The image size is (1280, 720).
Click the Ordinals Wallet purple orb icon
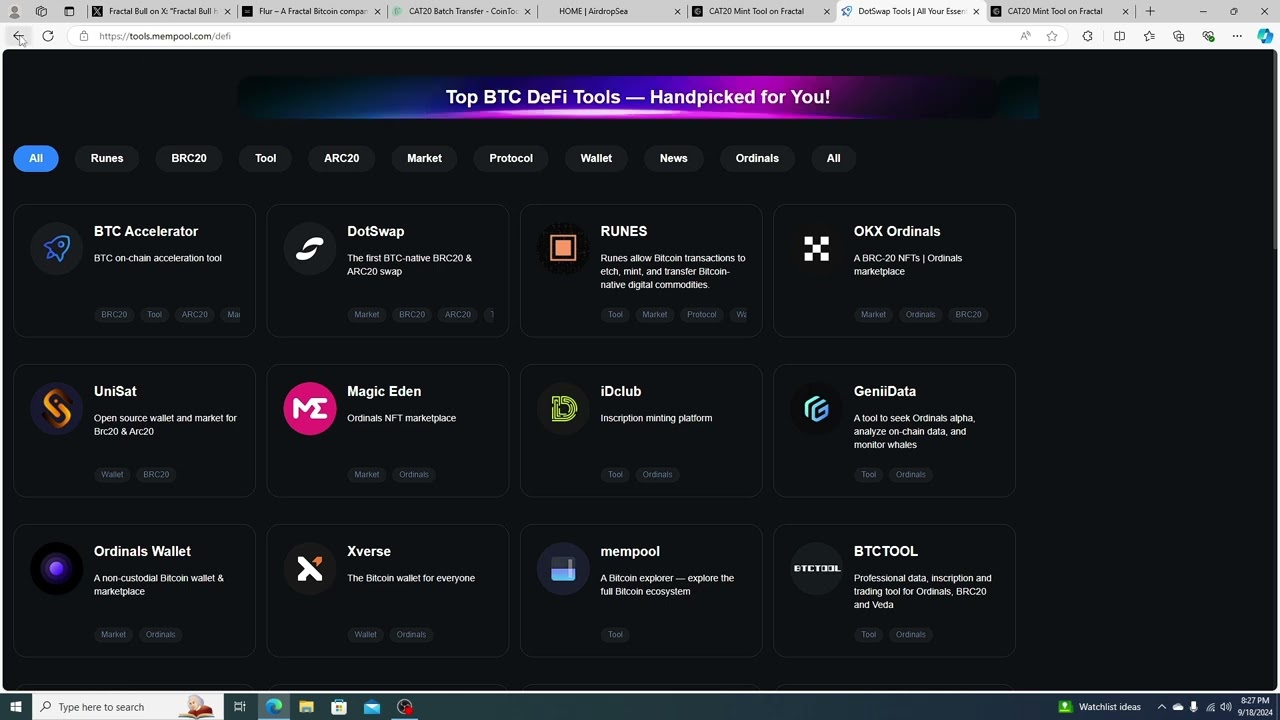[57, 569]
